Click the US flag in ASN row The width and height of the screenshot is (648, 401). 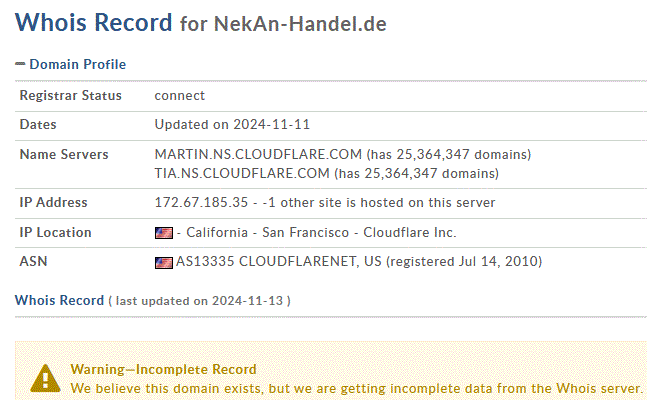[164, 262]
